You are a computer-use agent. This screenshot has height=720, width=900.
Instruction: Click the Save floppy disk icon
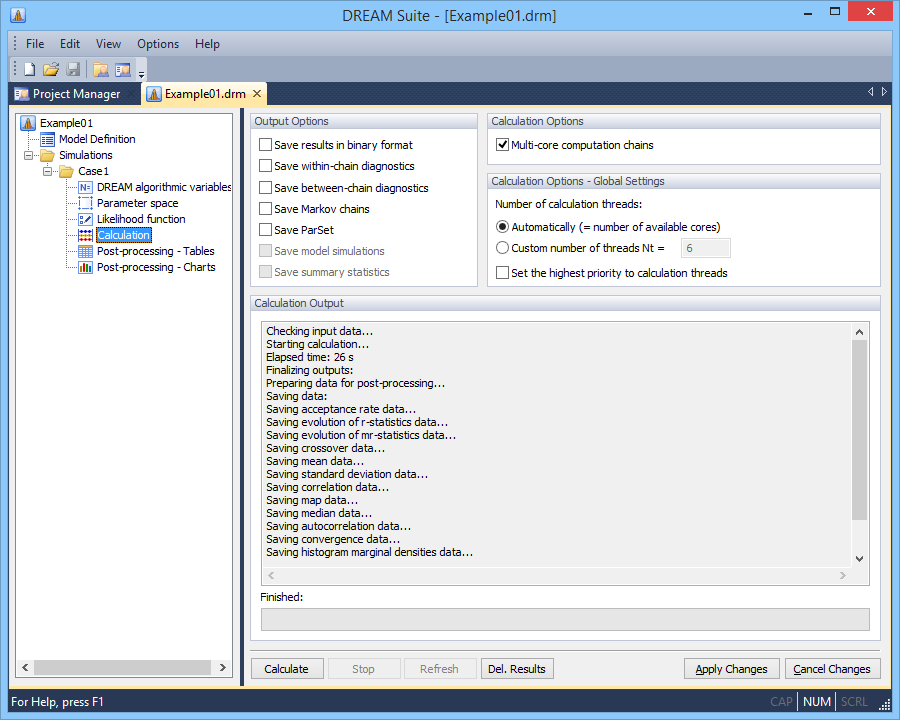click(73, 69)
